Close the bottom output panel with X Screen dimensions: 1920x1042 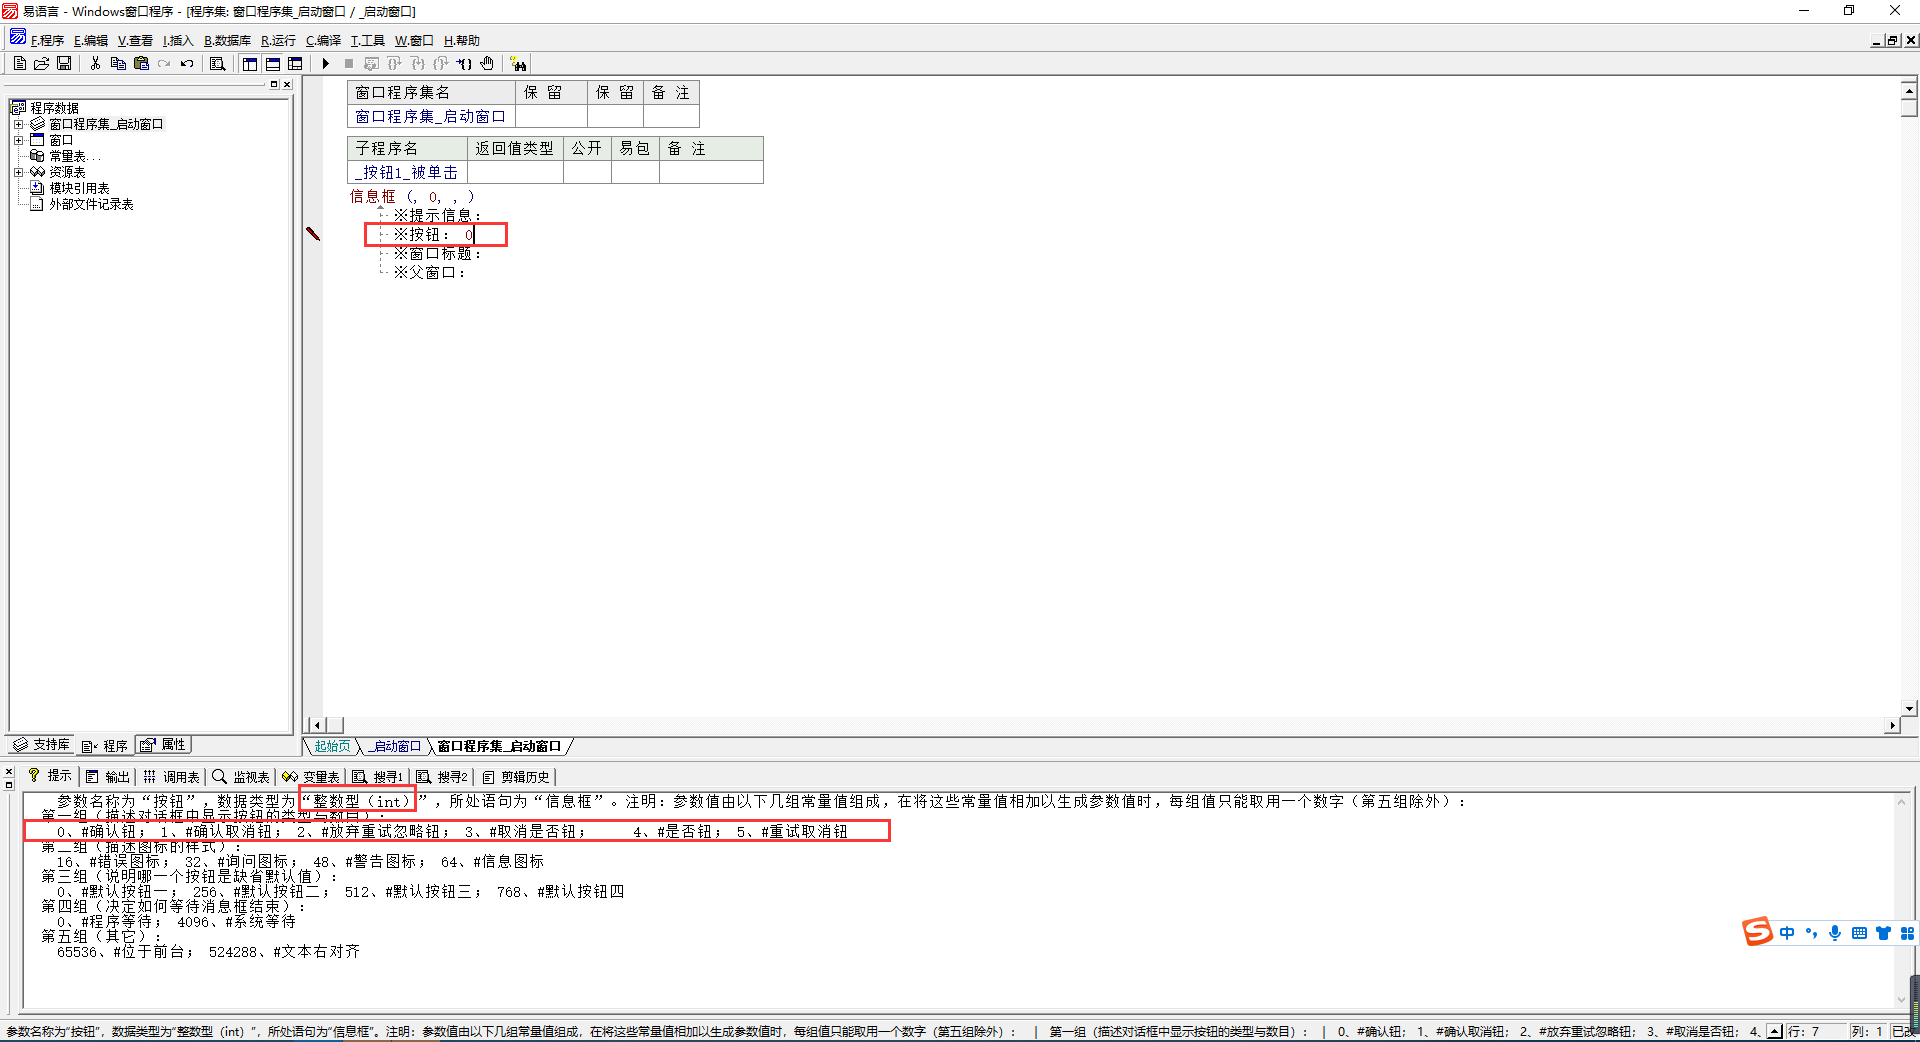point(9,772)
